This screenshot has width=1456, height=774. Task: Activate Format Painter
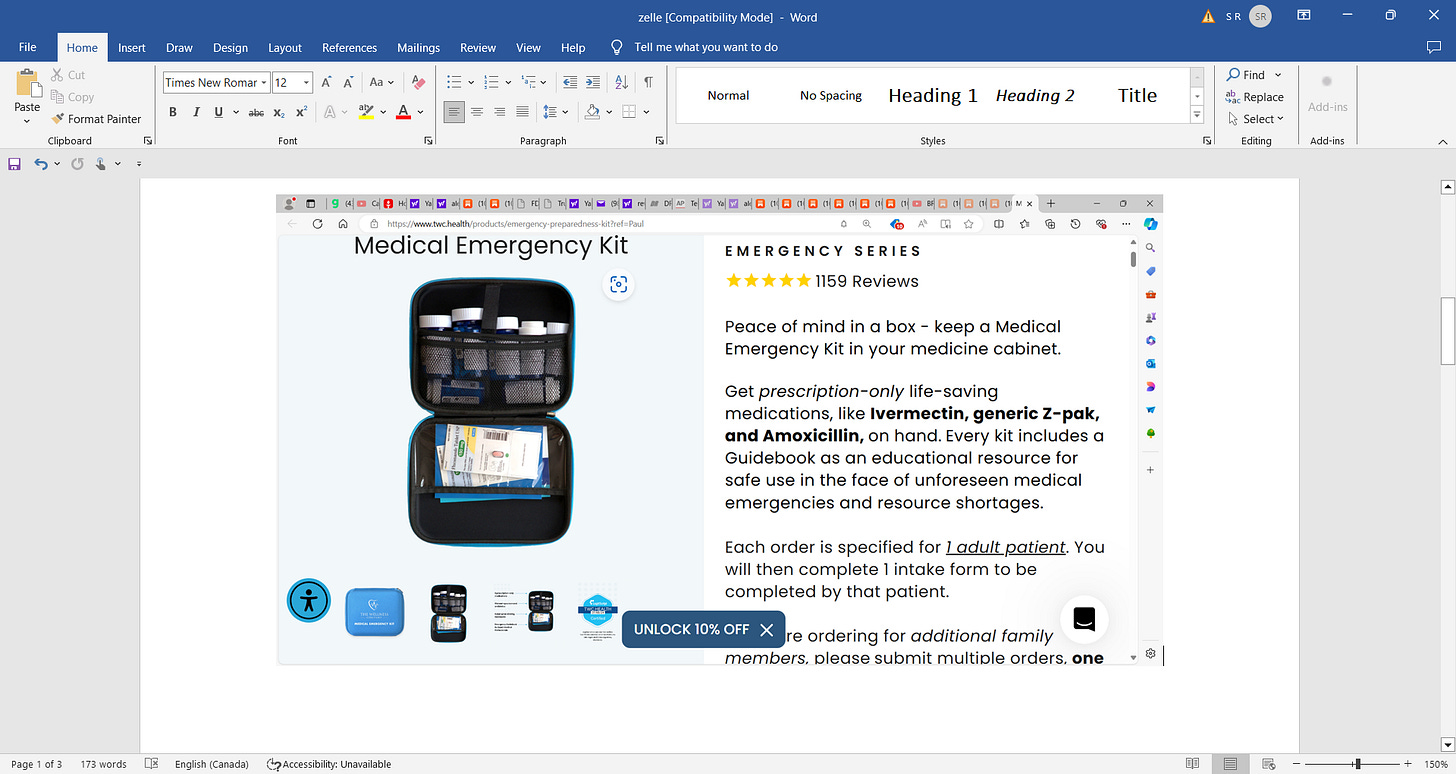point(96,119)
